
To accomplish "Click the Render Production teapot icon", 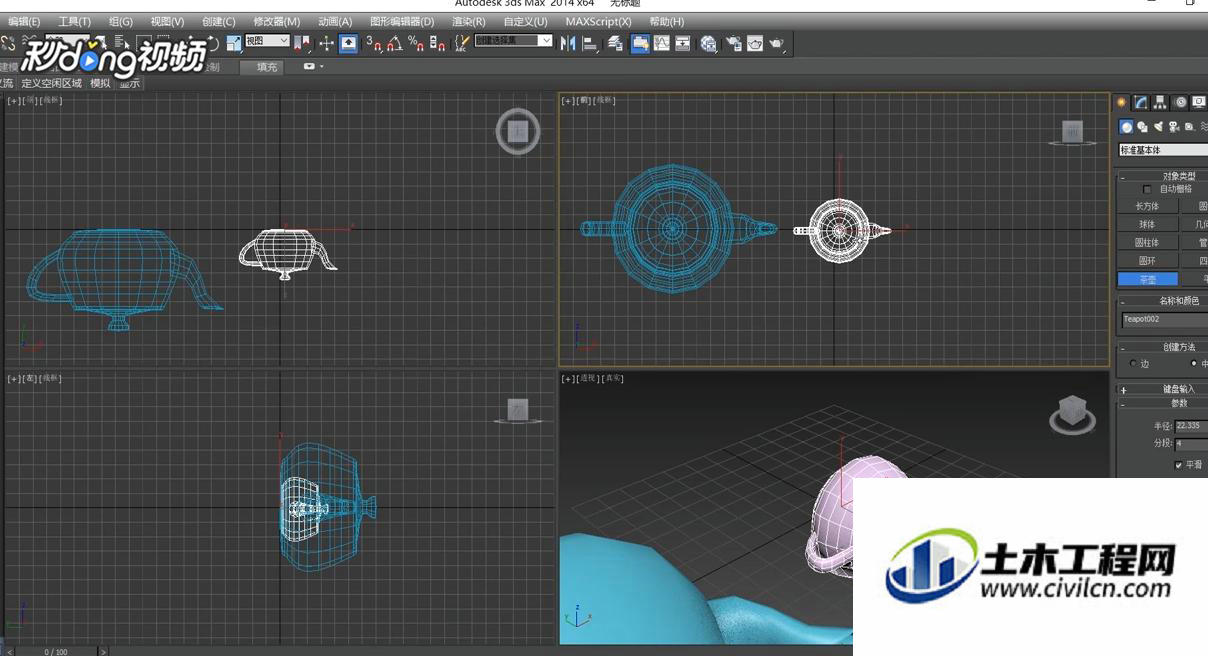I will click(x=777, y=43).
